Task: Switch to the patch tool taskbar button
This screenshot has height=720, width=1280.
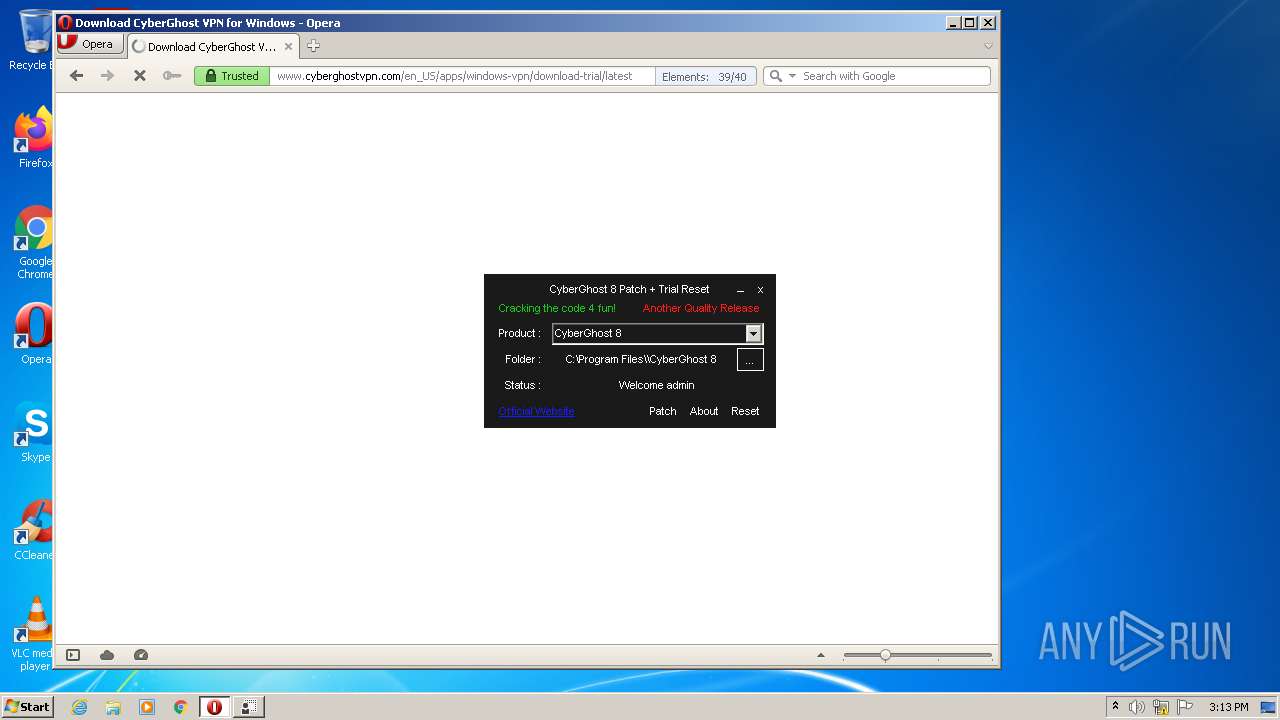Action: pos(249,707)
